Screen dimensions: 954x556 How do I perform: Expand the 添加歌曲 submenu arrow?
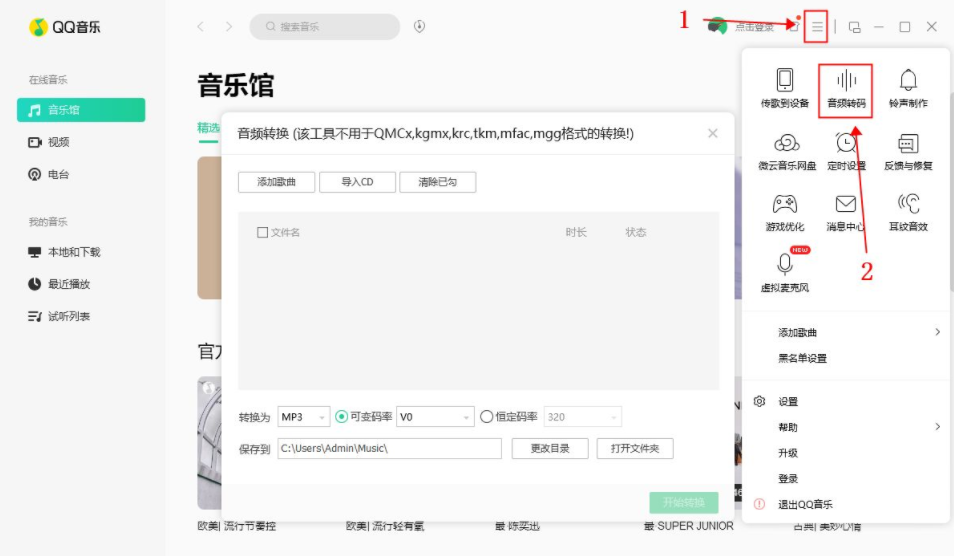point(938,332)
